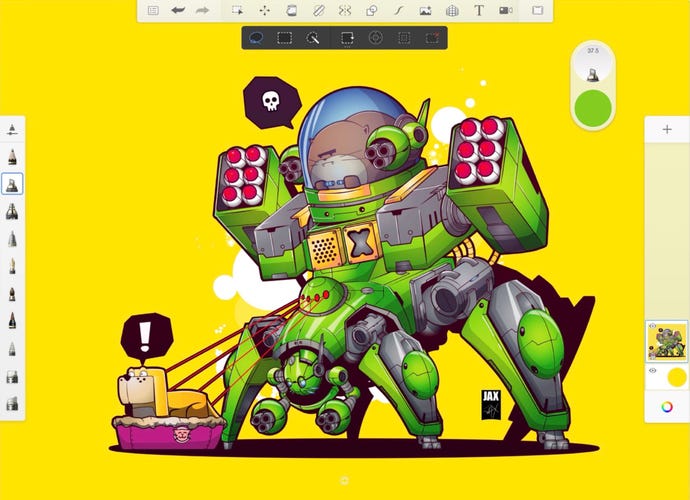
Task: Open the Shape draw styles tool
Action: (x=372, y=10)
